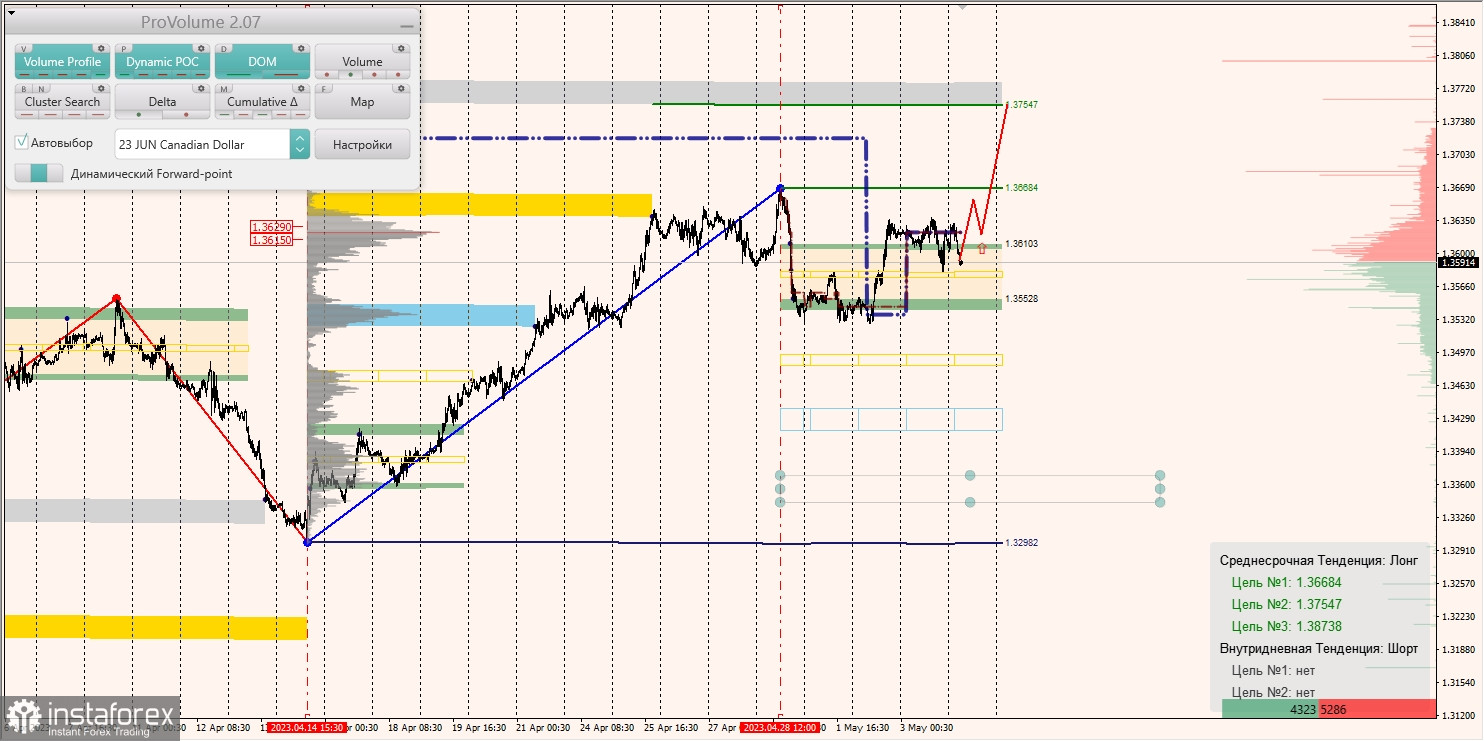The image size is (1484, 741).
Task: Toggle Volume Profile indicator
Action: (62, 62)
